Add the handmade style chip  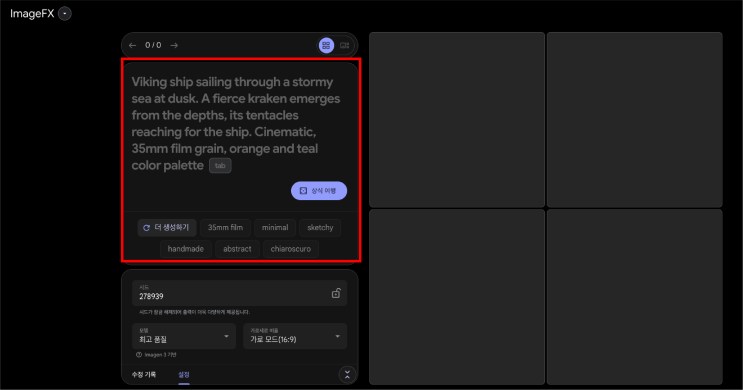click(x=186, y=249)
